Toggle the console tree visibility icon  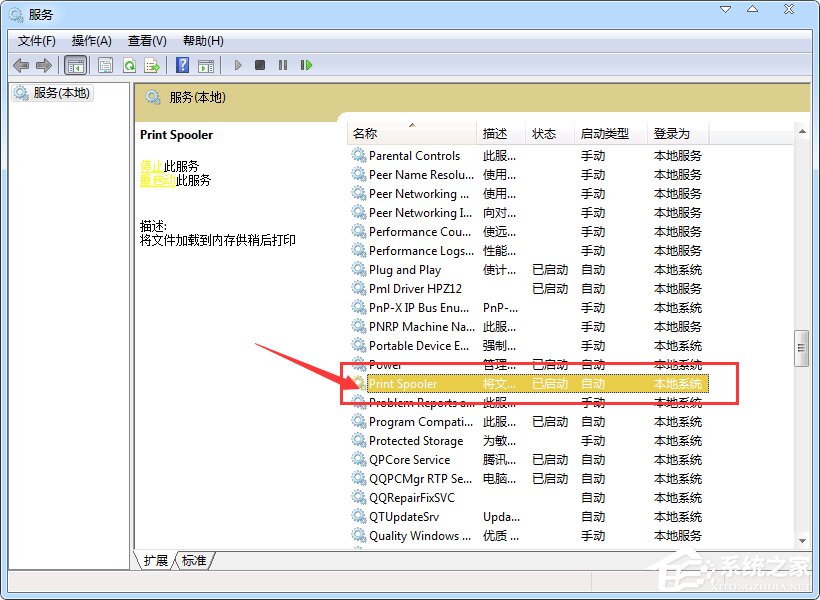click(x=76, y=64)
